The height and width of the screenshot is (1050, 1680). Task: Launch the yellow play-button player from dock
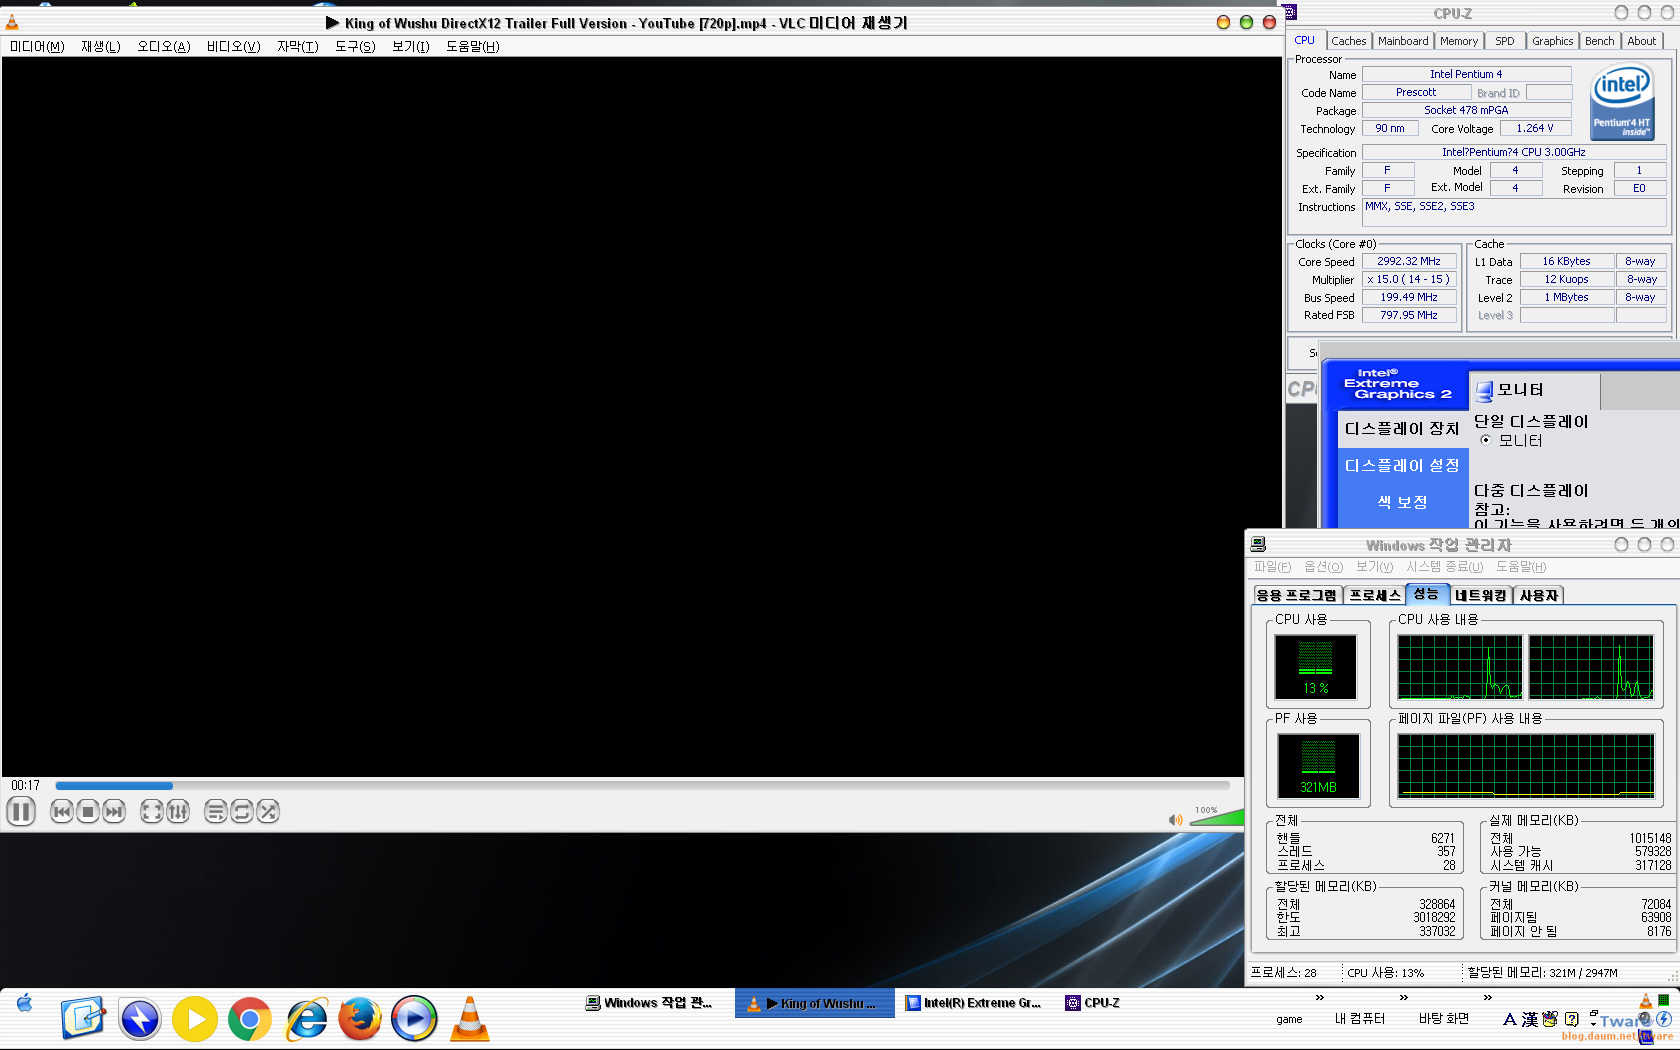pos(195,1019)
